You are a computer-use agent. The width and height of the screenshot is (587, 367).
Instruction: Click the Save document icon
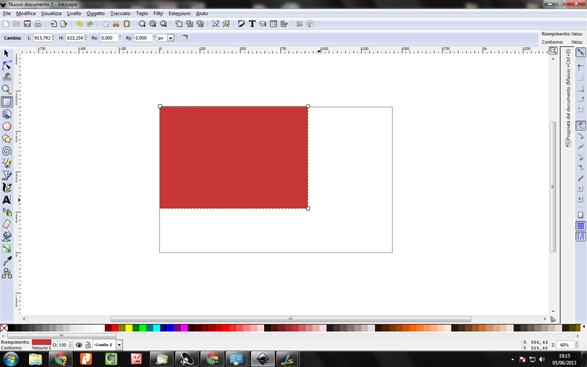[27, 24]
